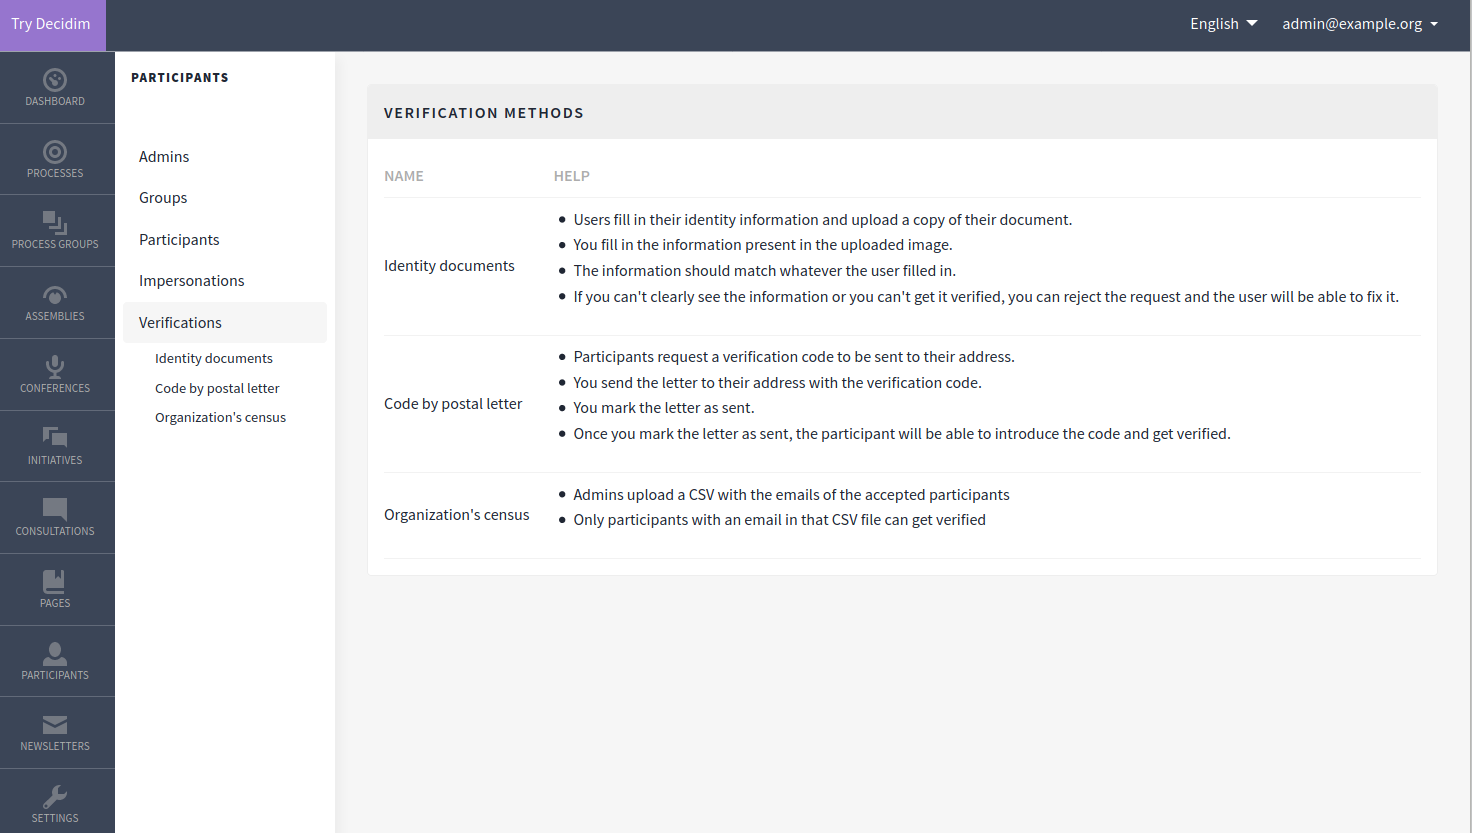The width and height of the screenshot is (1472, 833).
Task: Click the Newsletters envelope icon
Action: click(x=55, y=725)
